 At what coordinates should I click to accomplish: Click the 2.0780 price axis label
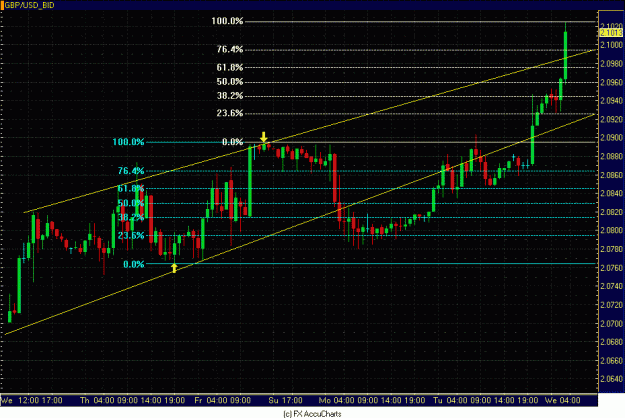click(611, 249)
